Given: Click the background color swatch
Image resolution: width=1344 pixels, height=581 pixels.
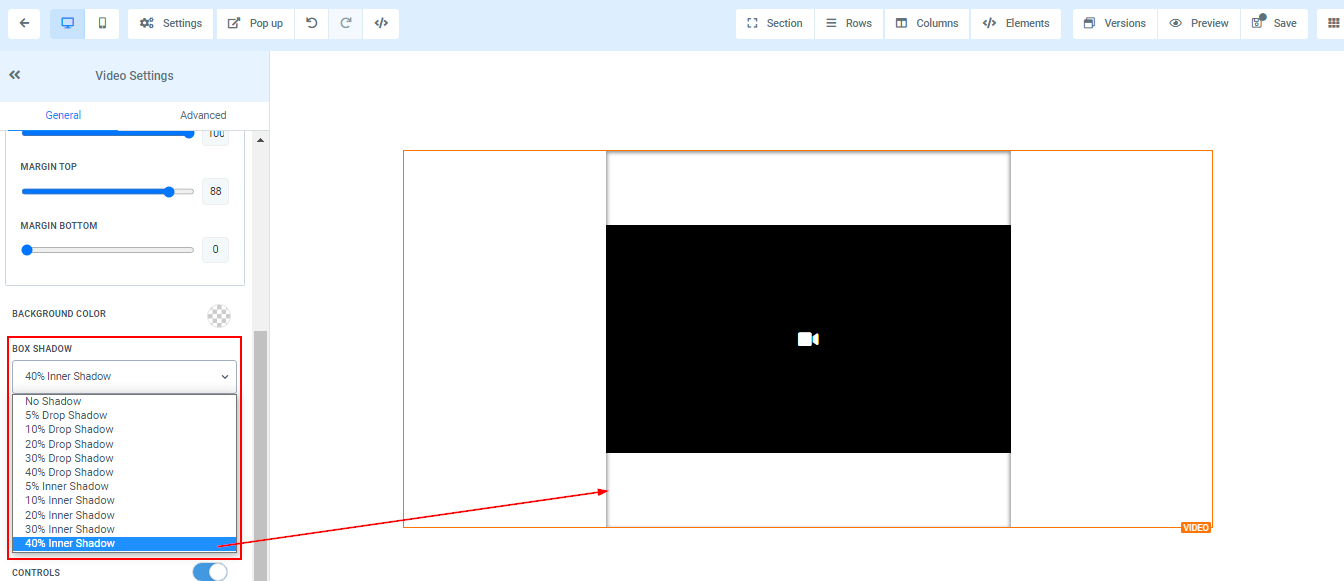Looking at the screenshot, I should [218, 316].
